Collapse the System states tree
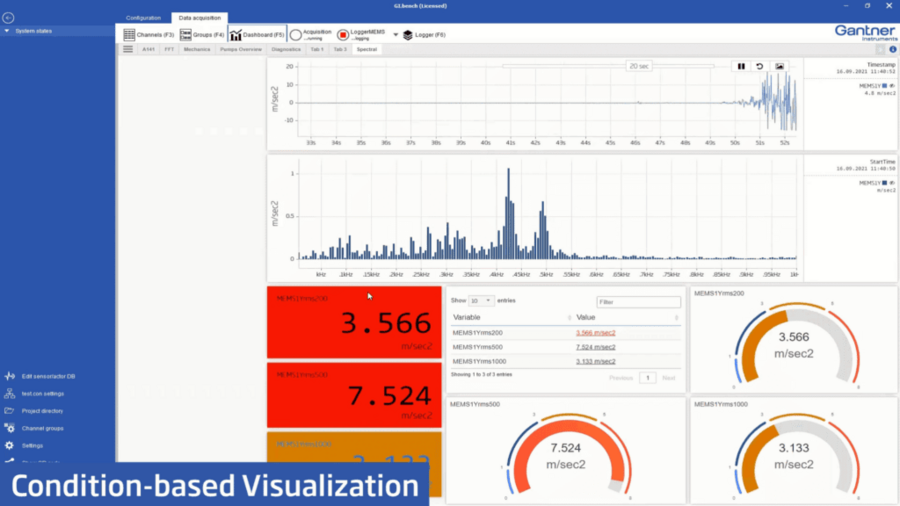The height and width of the screenshot is (506, 900). pyautogui.click(x=7, y=31)
